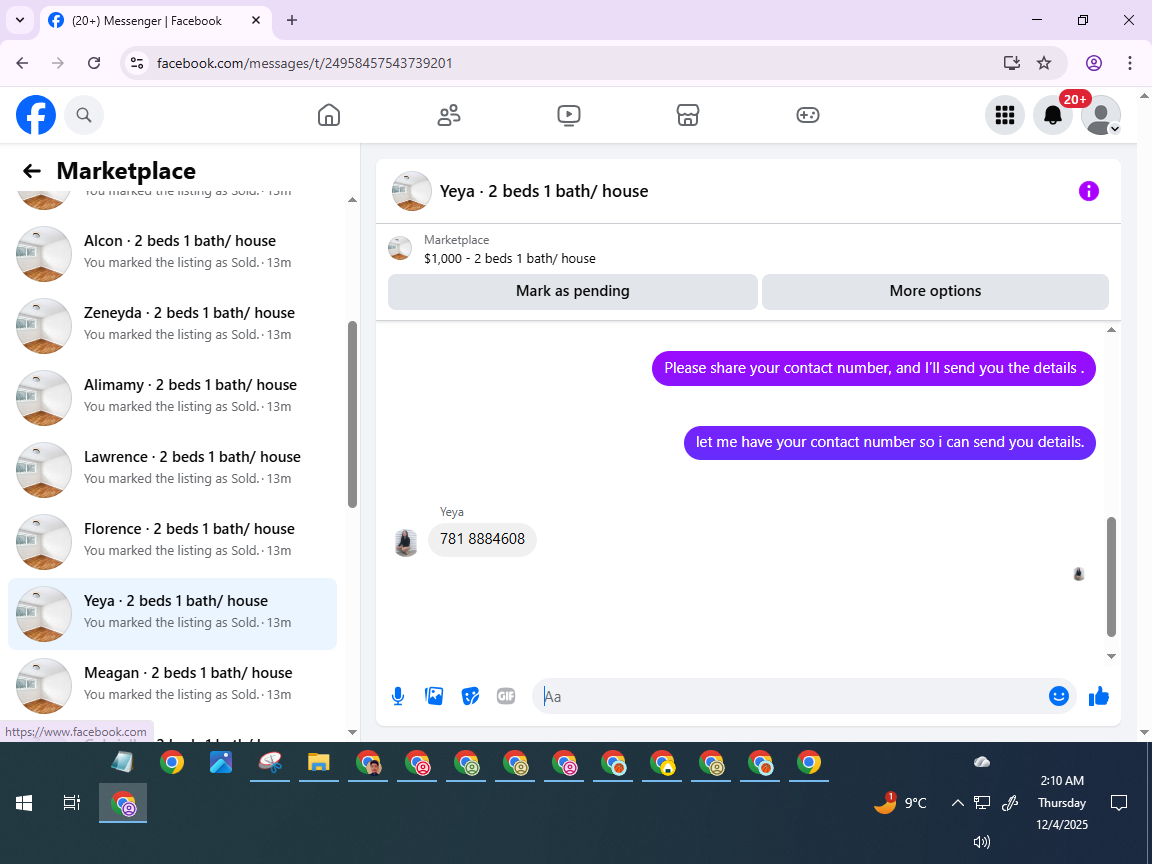
Task: Bookmark this page with star icon
Action: [x=1044, y=63]
